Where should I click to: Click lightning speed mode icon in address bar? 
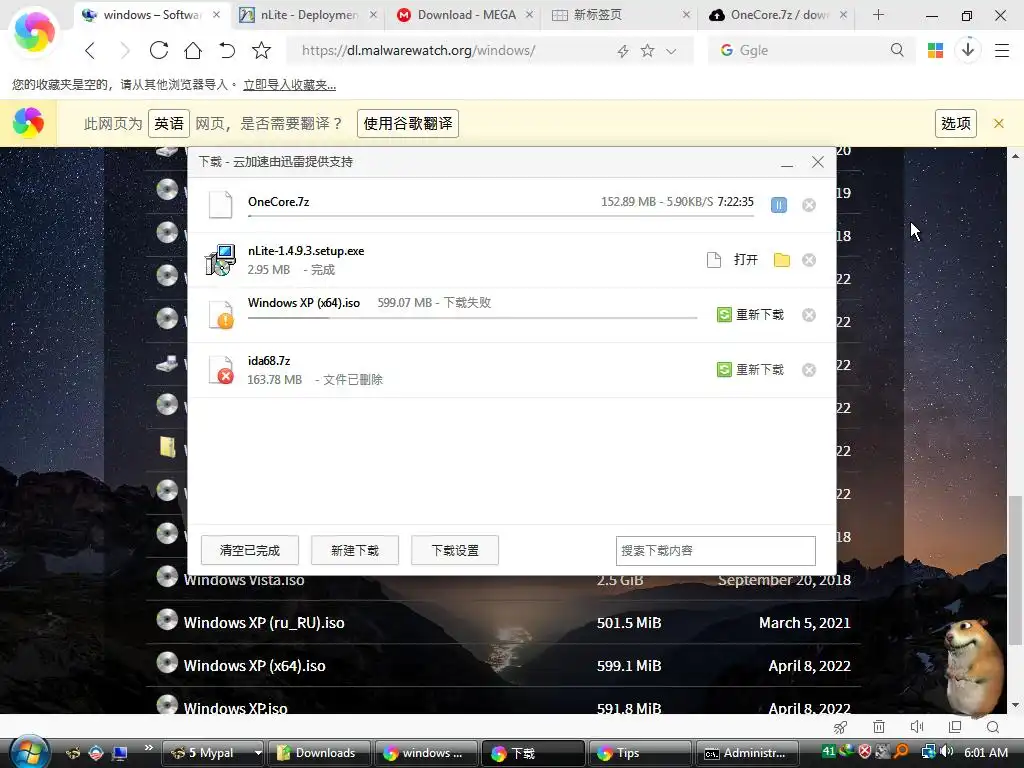622,51
